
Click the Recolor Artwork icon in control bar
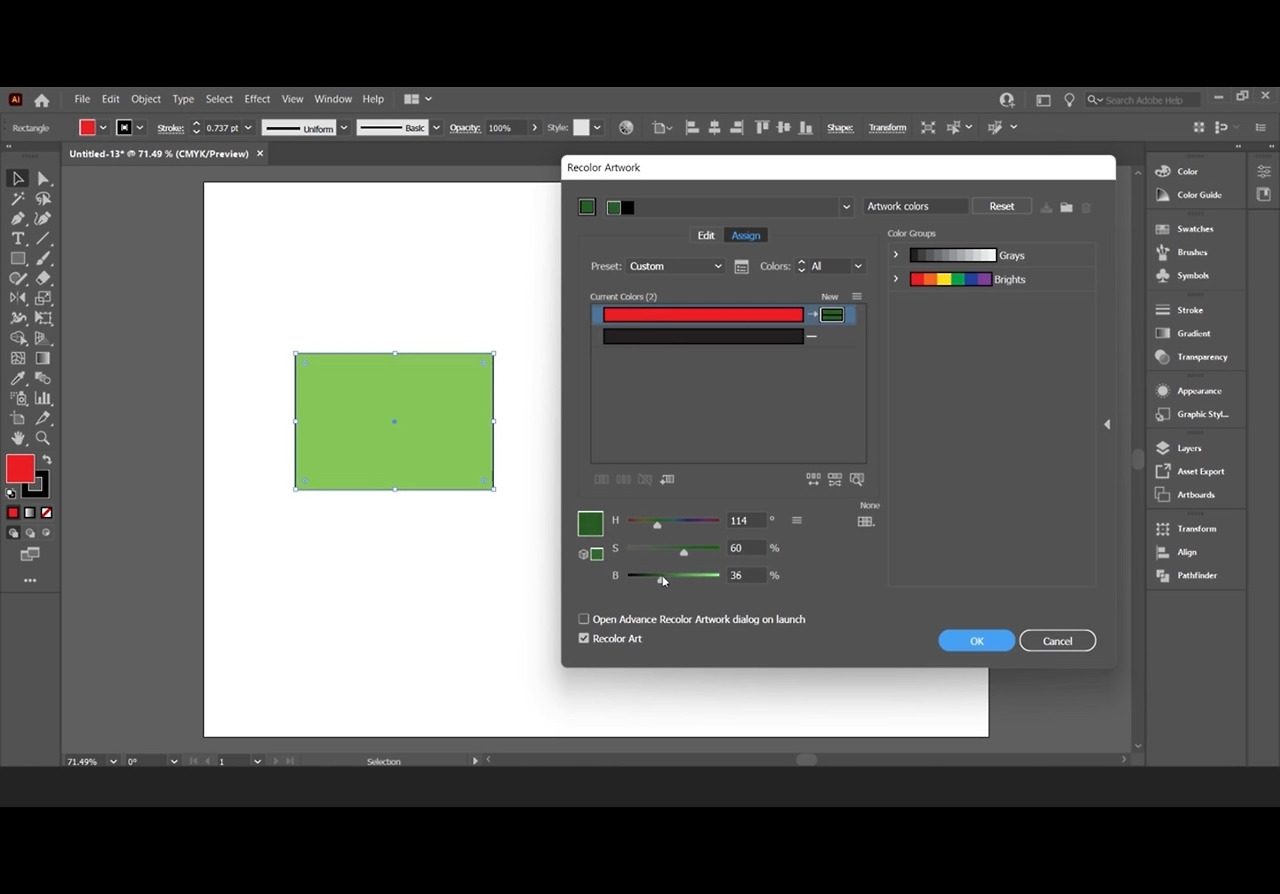pyautogui.click(x=626, y=128)
